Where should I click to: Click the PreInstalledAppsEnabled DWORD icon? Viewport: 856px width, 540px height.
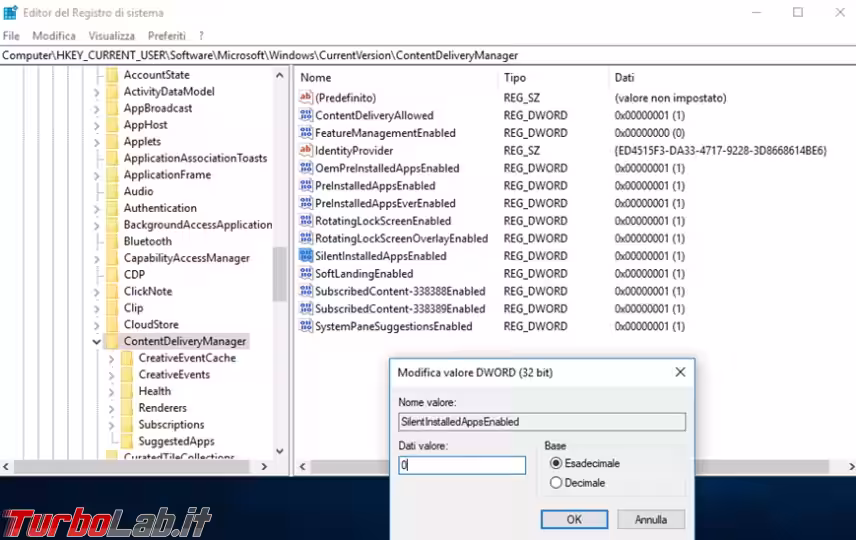point(306,186)
